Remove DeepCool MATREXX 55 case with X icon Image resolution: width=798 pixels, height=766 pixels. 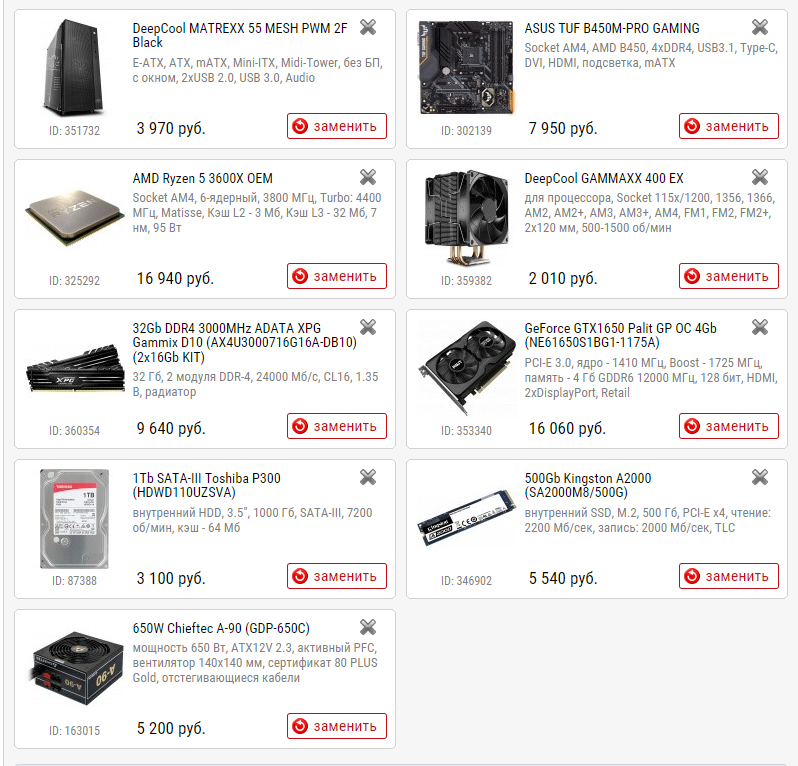tap(367, 27)
